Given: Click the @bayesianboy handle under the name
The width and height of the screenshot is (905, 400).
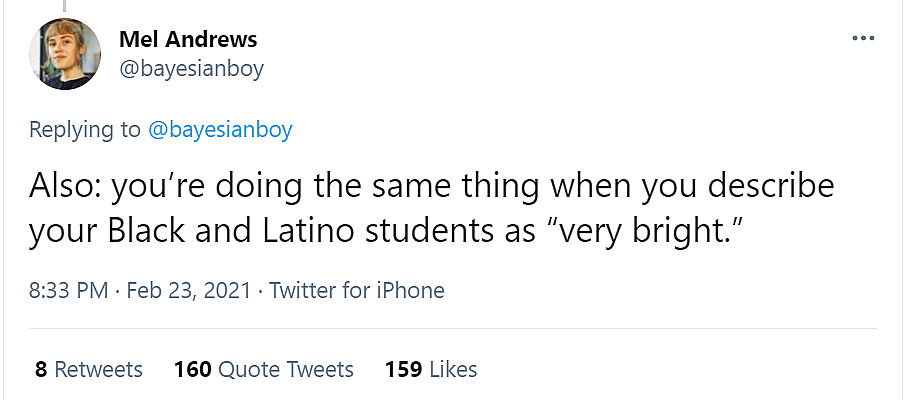Looking at the screenshot, I should pyautogui.click(x=191, y=69).
